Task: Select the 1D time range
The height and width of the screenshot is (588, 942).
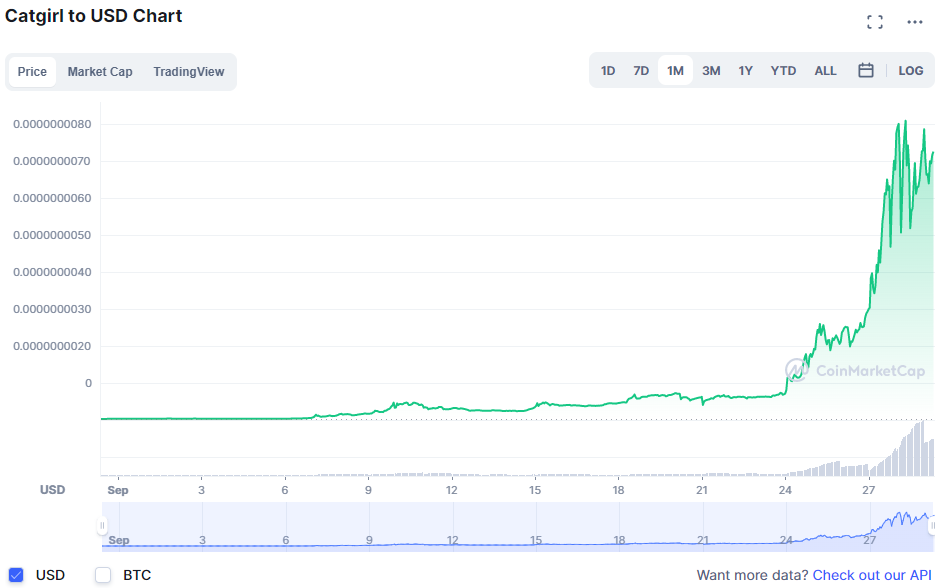Action: pos(608,71)
